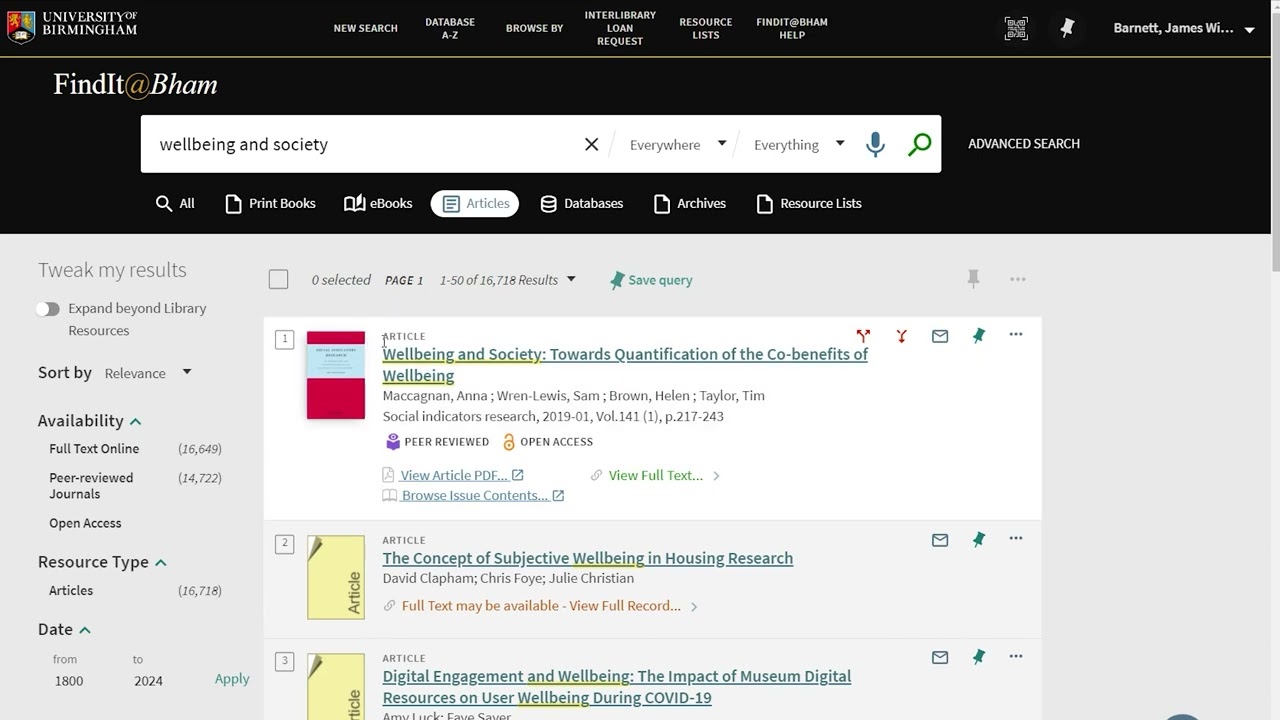Switch to the Databases tab
The image size is (1280, 720).
tap(581, 203)
